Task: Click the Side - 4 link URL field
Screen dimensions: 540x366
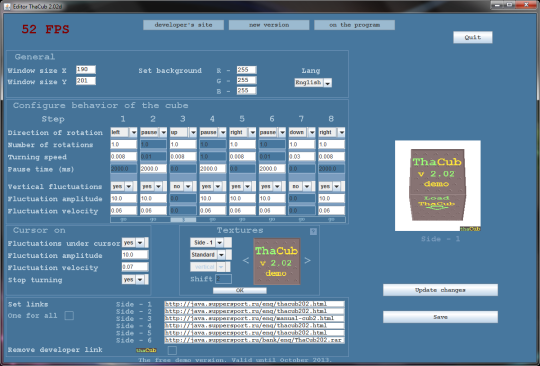Action: click(x=255, y=326)
